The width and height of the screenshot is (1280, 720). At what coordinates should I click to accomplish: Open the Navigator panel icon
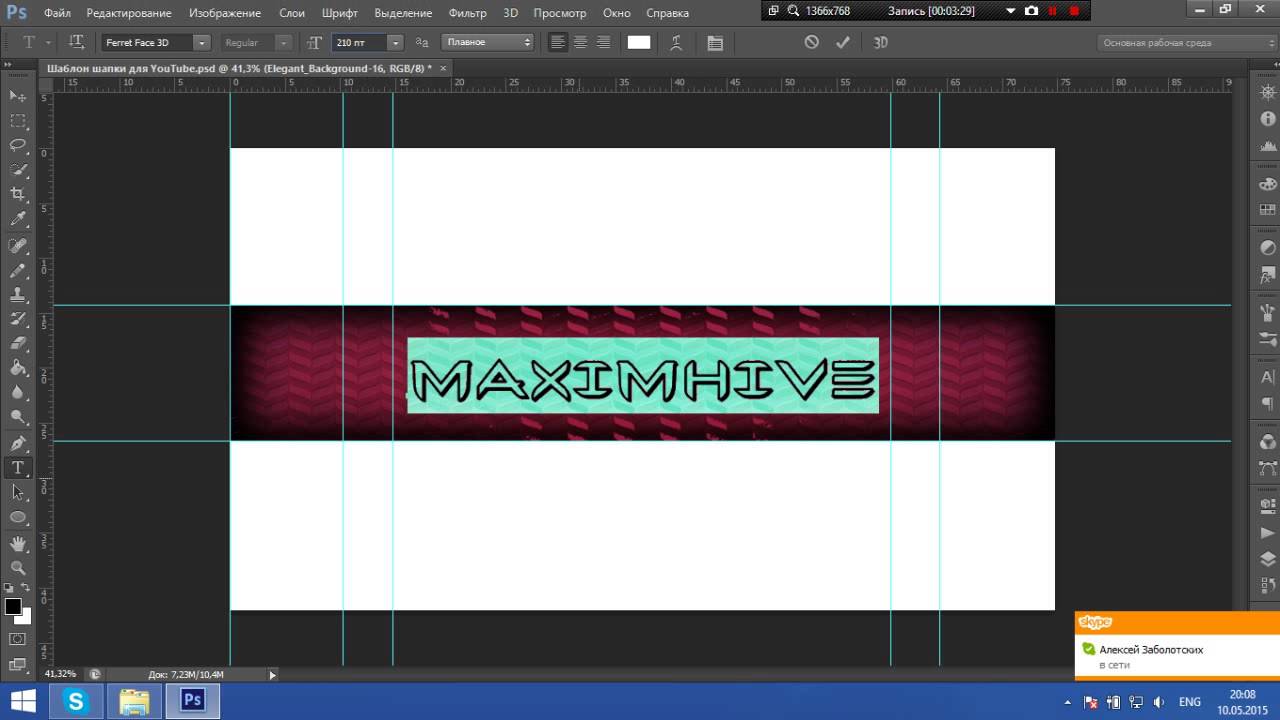[1267, 93]
